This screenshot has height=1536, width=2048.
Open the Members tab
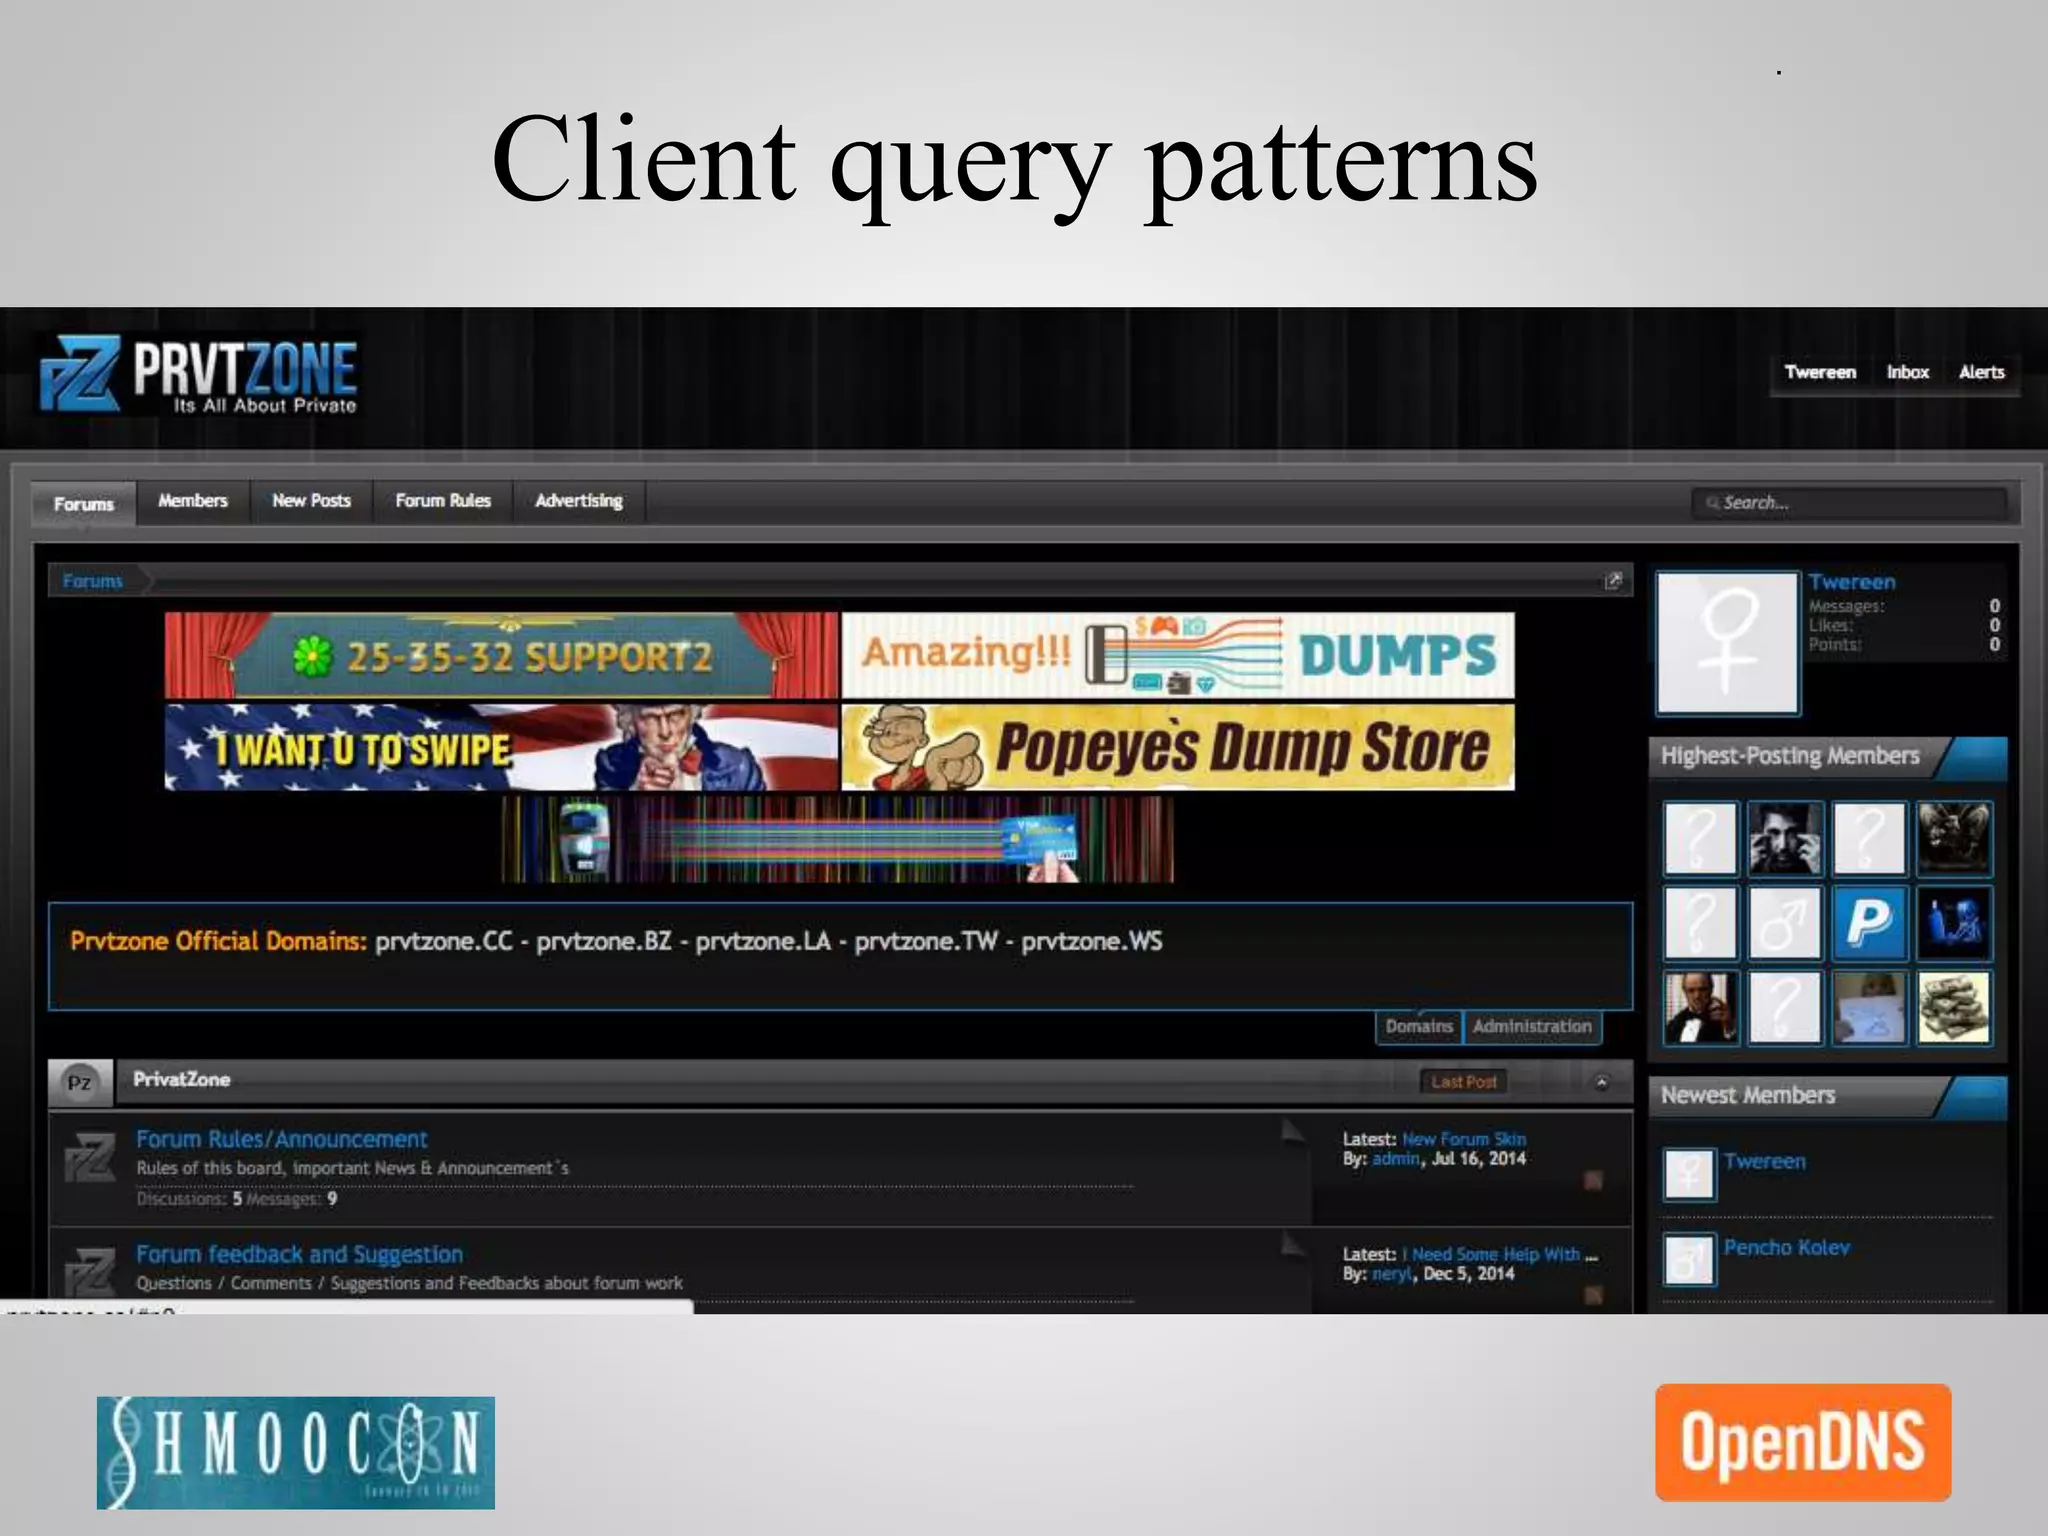pos(193,500)
